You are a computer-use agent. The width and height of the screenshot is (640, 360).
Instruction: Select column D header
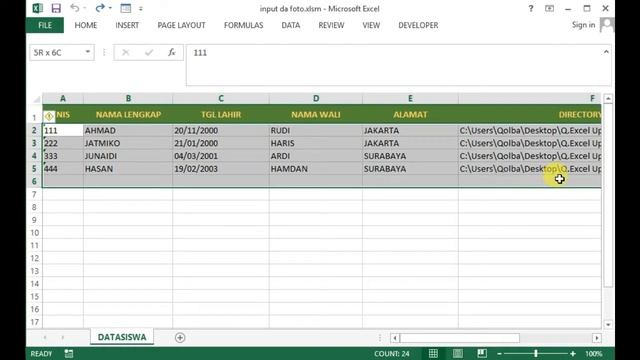tap(316, 98)
